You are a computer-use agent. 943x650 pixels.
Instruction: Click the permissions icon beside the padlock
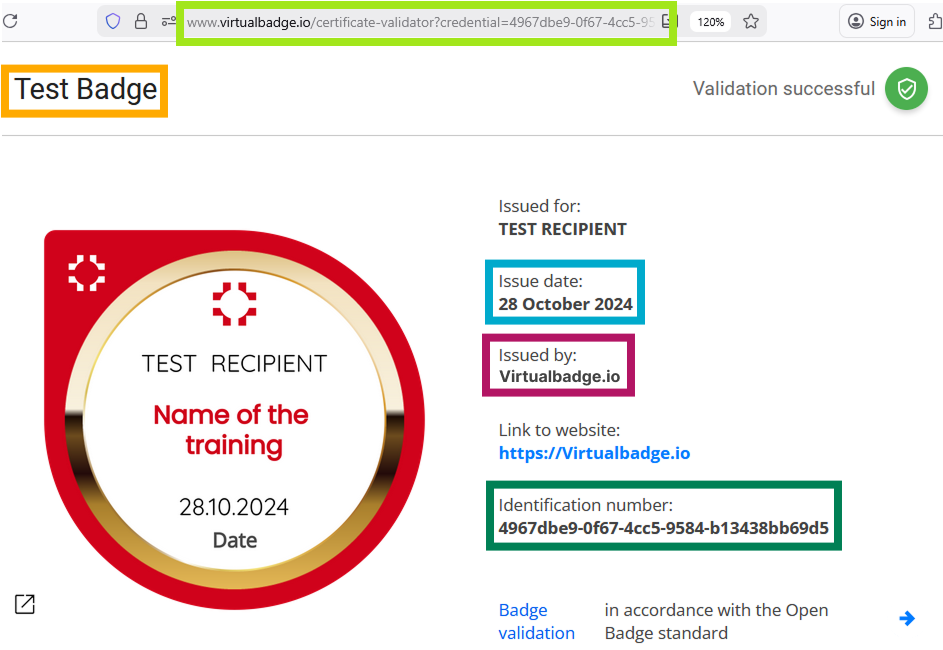[x=168, y=22]
